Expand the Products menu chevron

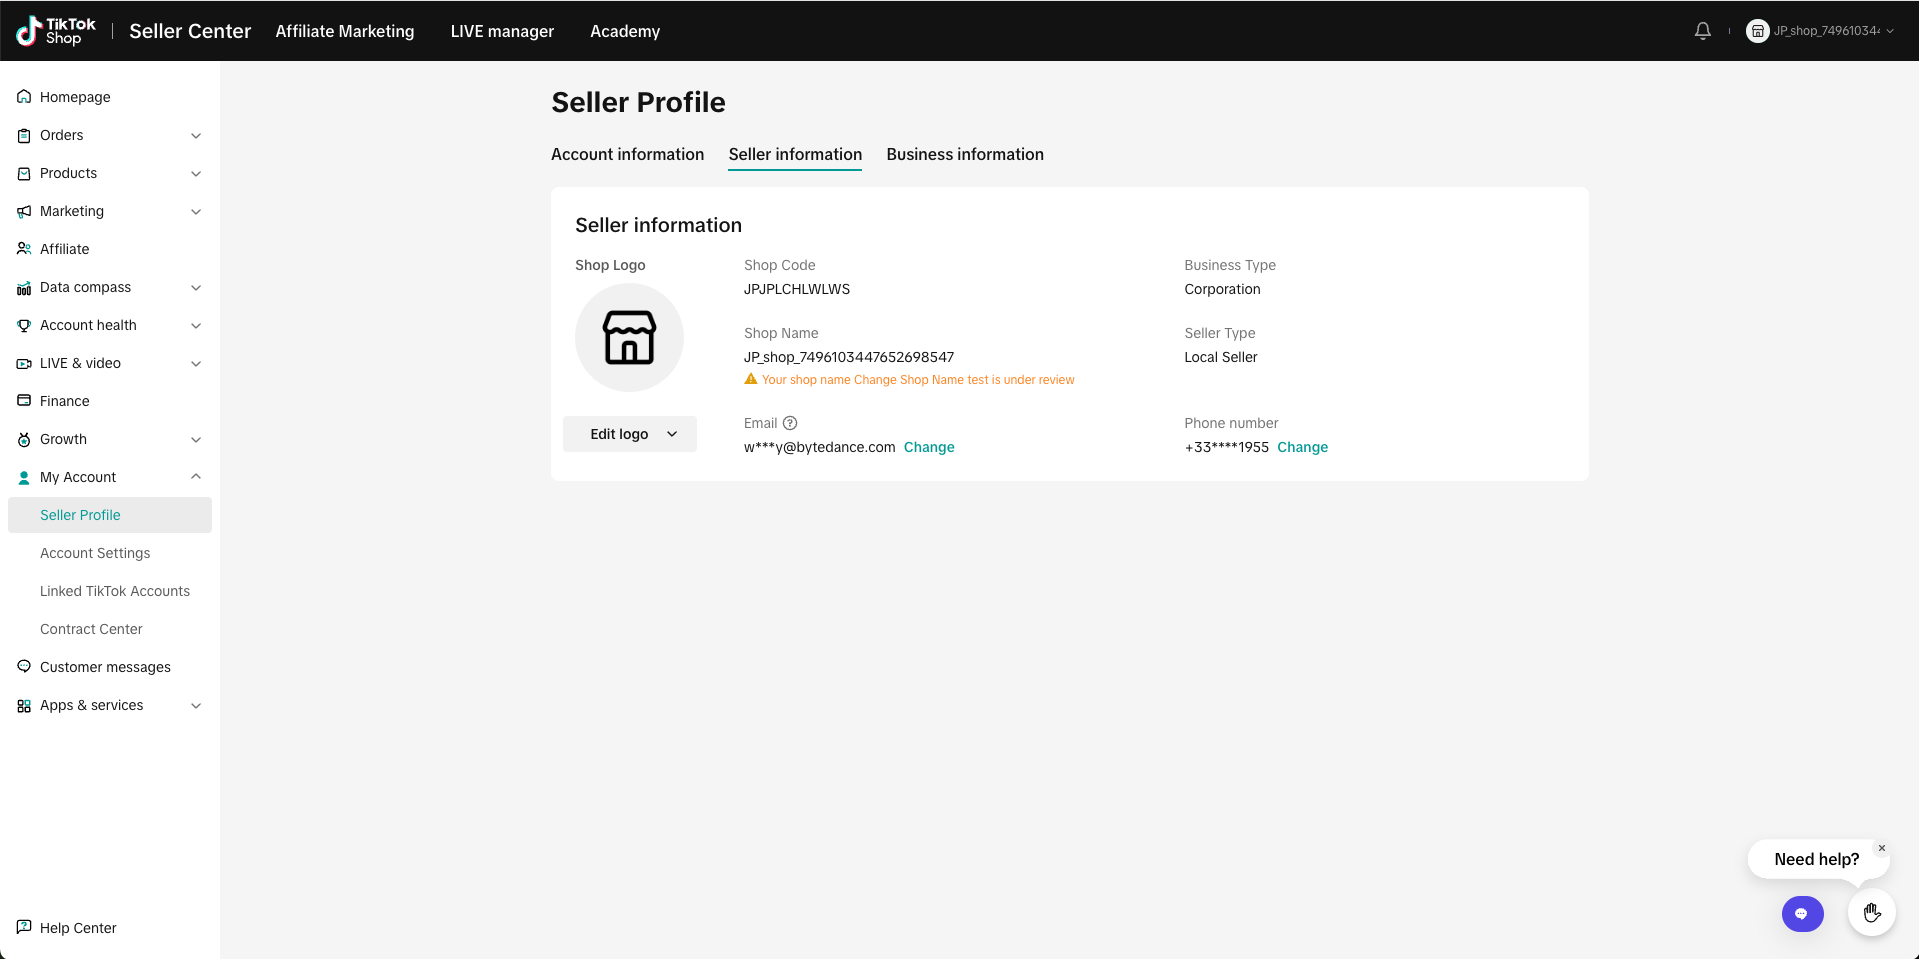(x=196, y=173)
